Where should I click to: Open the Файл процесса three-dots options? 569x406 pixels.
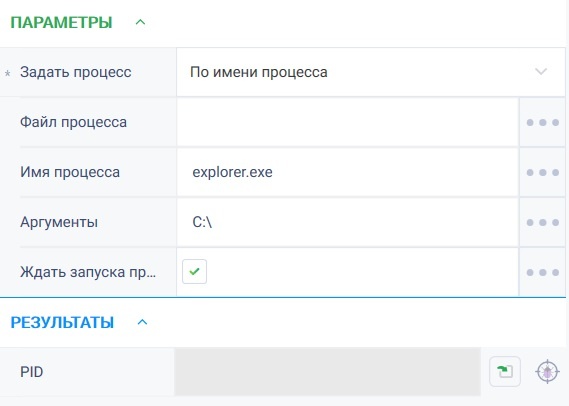[x=543, y=122]
